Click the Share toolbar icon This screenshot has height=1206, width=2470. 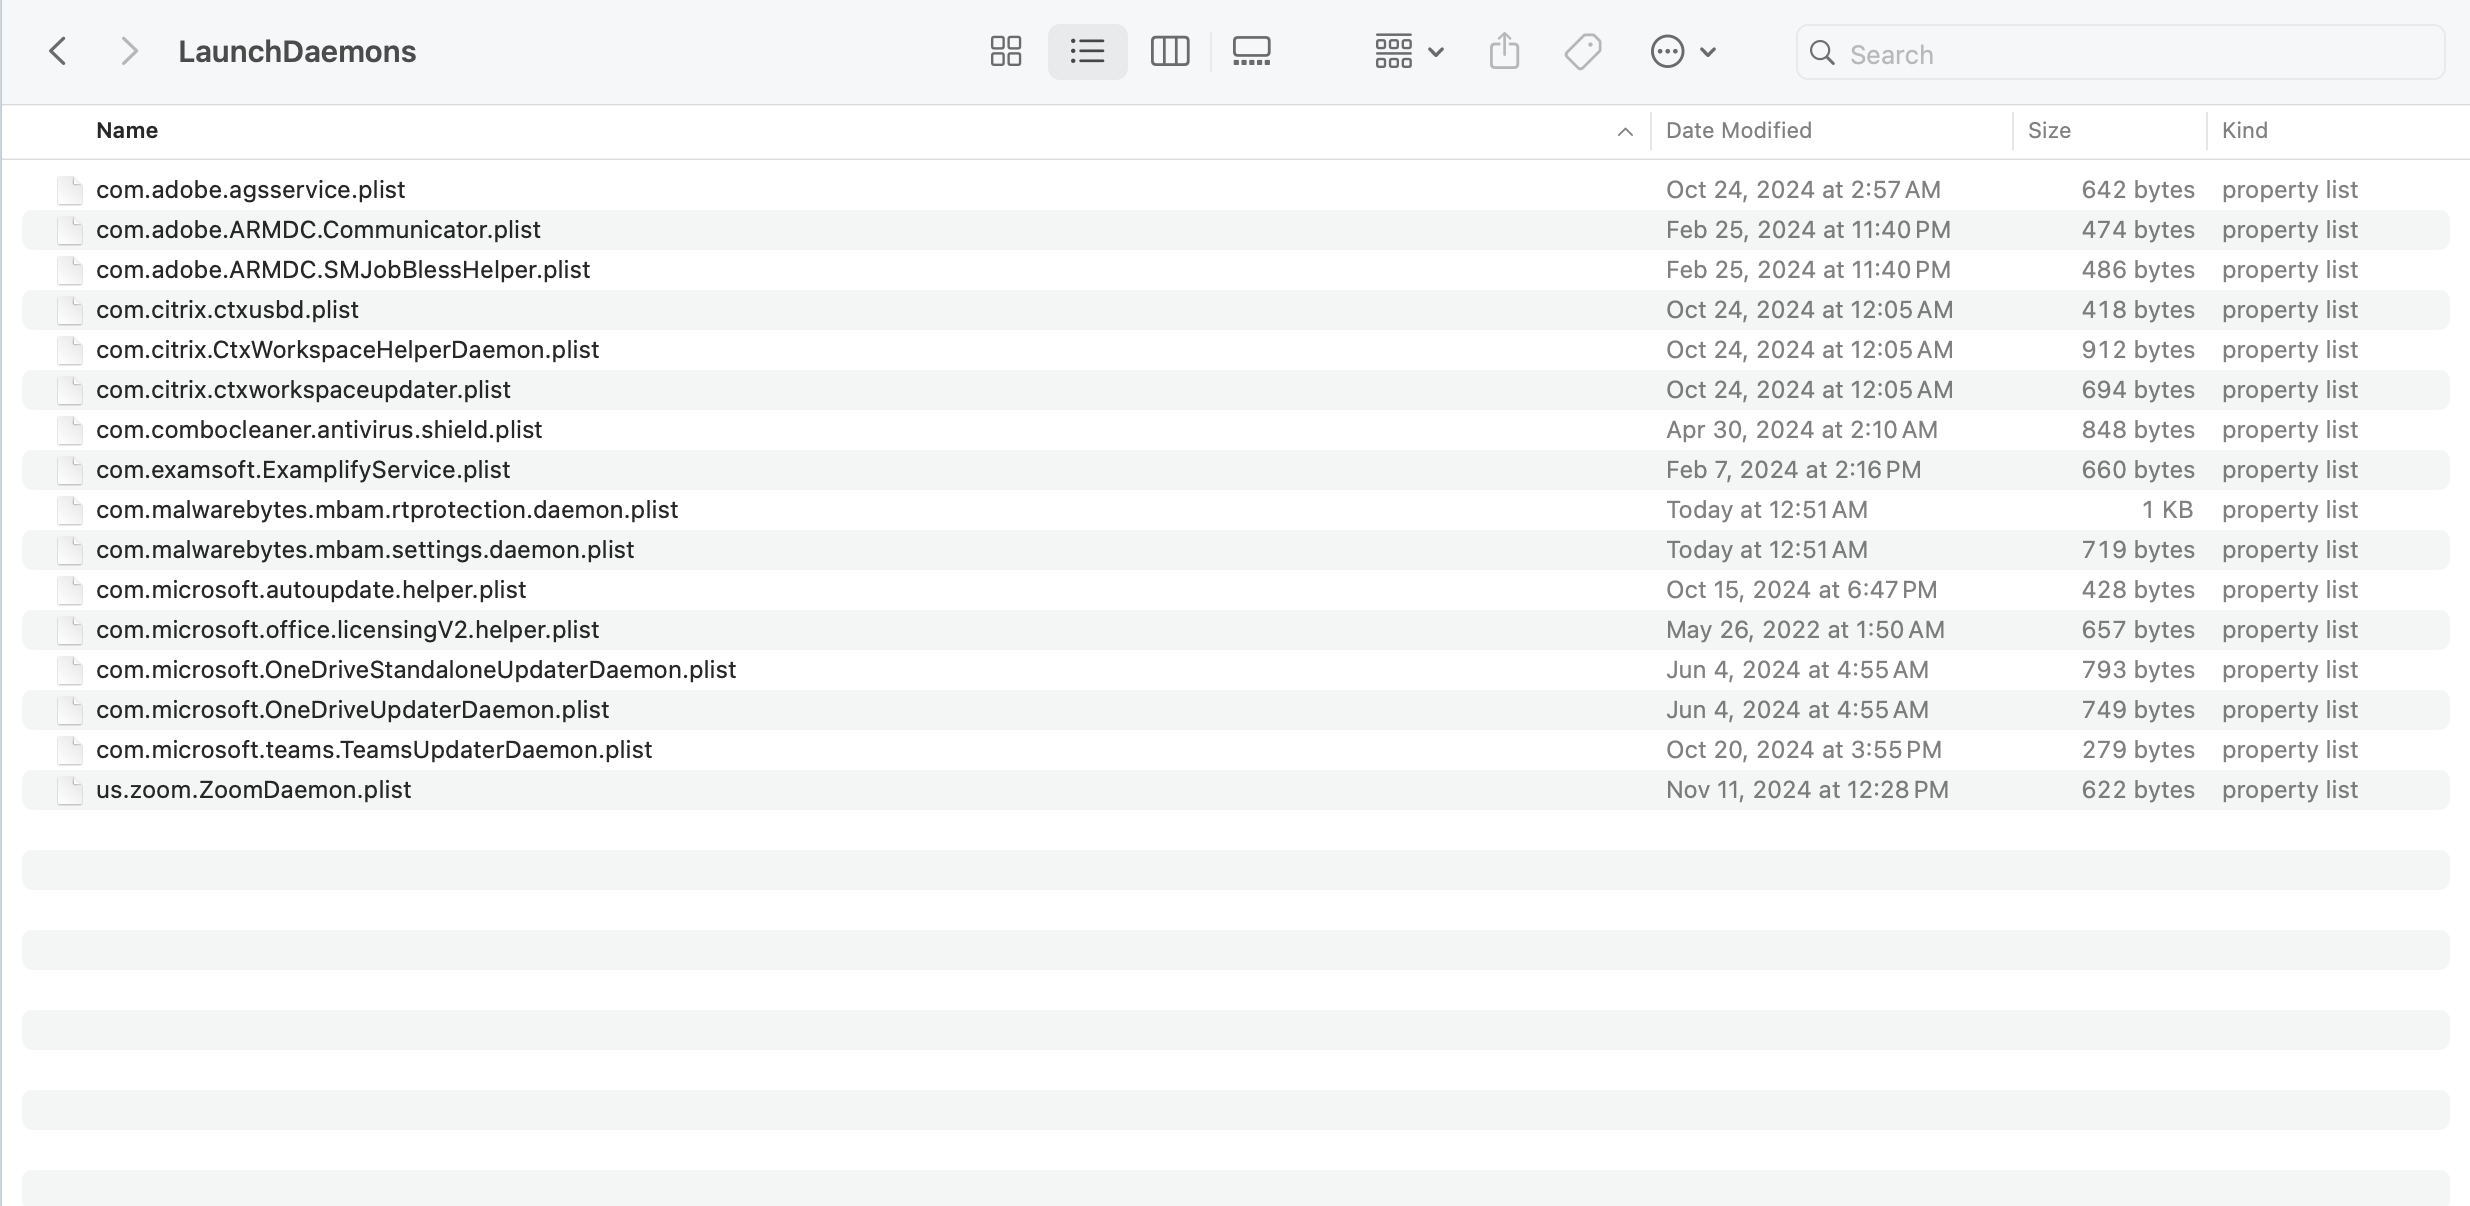1504,51
